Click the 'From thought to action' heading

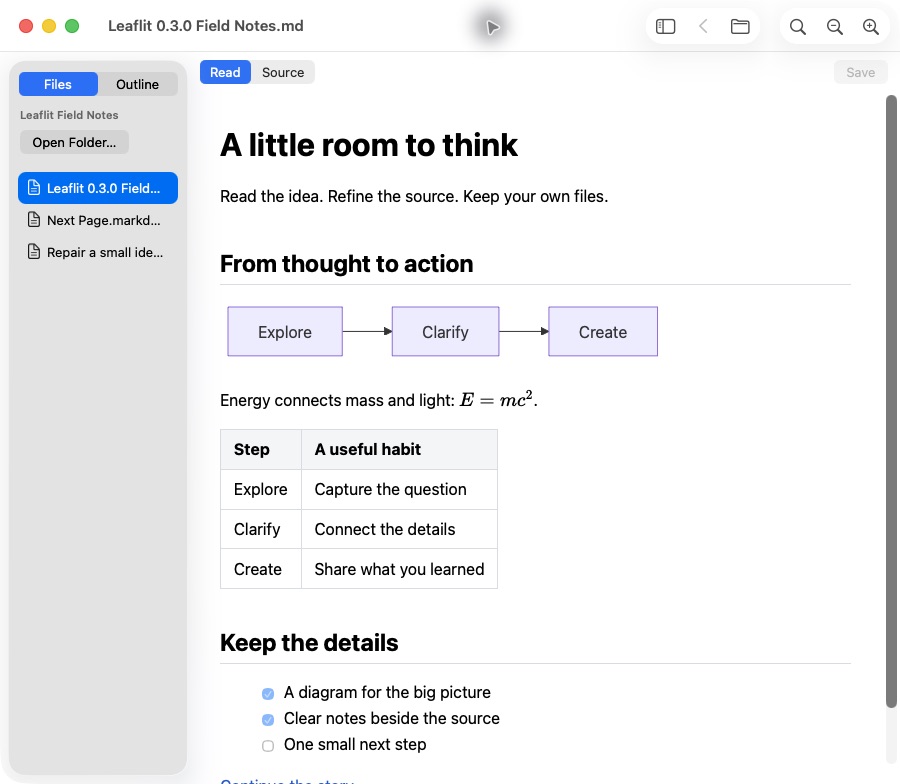point(347,264)
